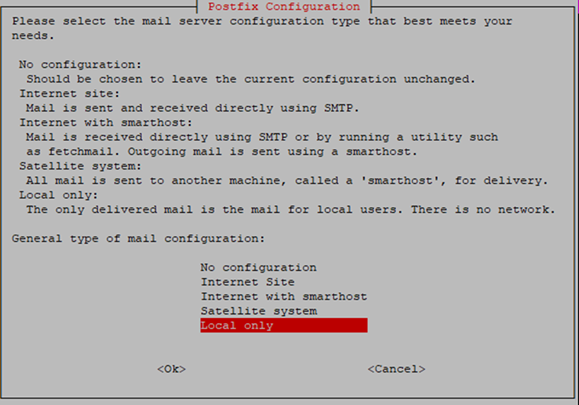Select the No configuration list option
The height and width of the screenshot is (405, 579).
click(x=258, y=267)
